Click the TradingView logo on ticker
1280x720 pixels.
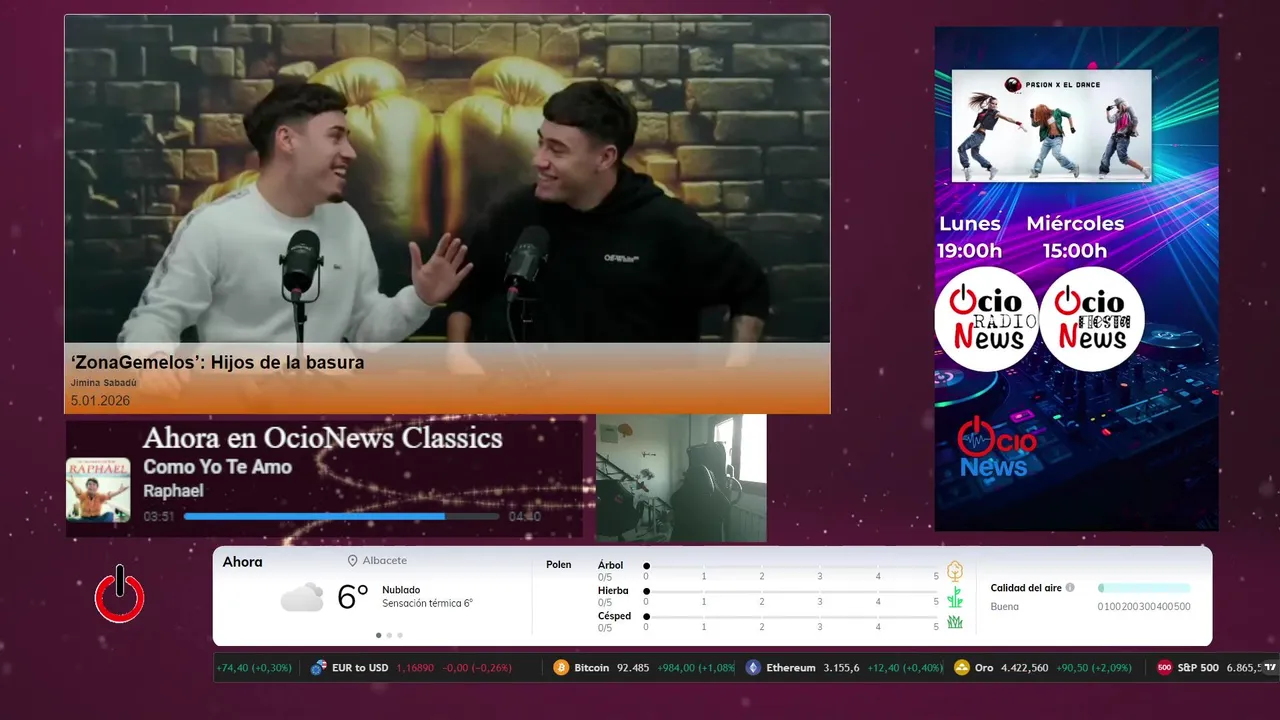1270,667
